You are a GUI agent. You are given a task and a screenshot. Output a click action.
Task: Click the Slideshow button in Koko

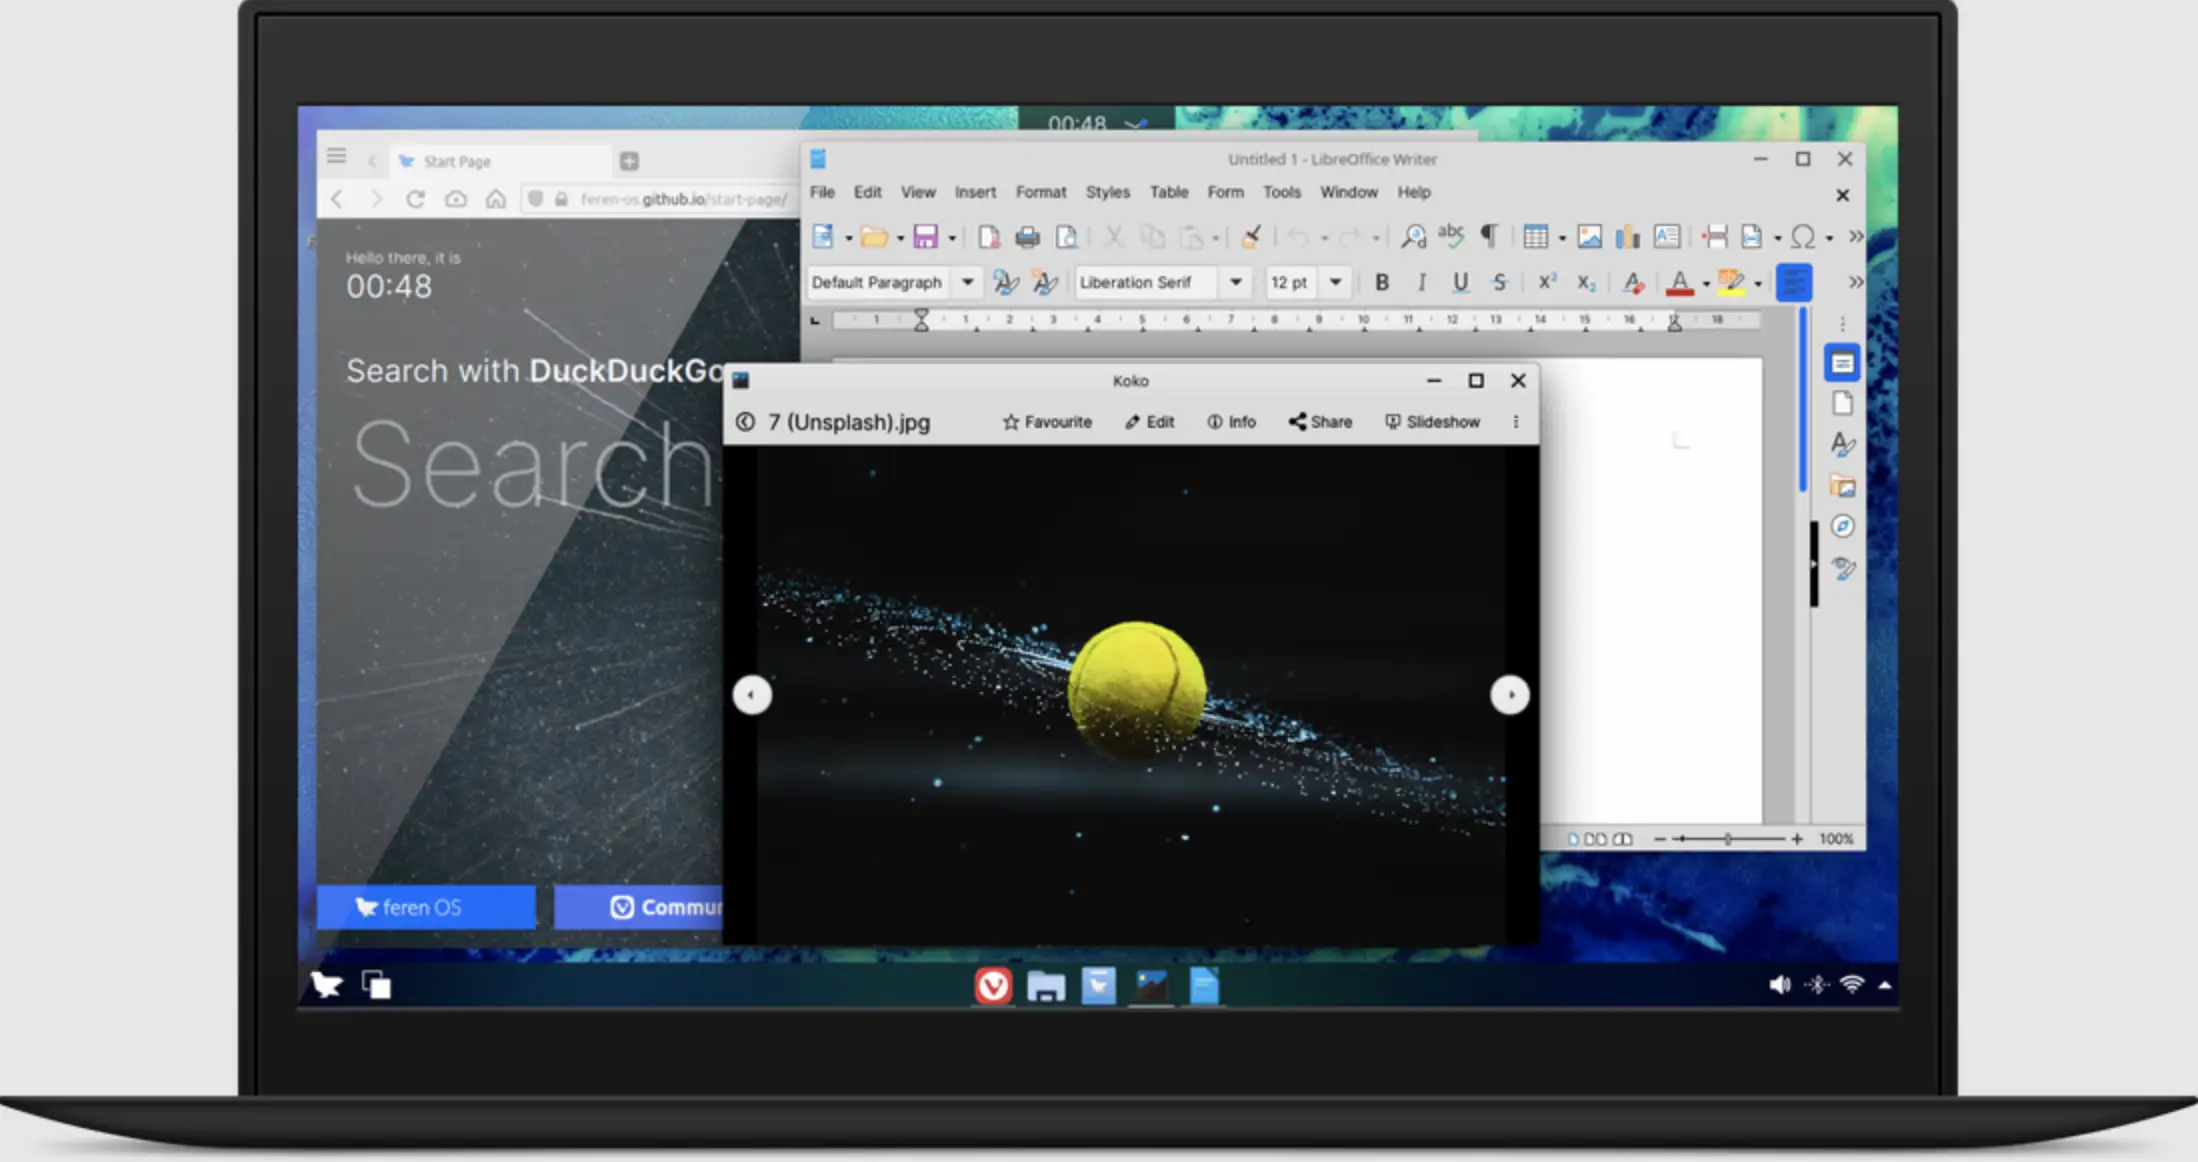[1432, 422]
